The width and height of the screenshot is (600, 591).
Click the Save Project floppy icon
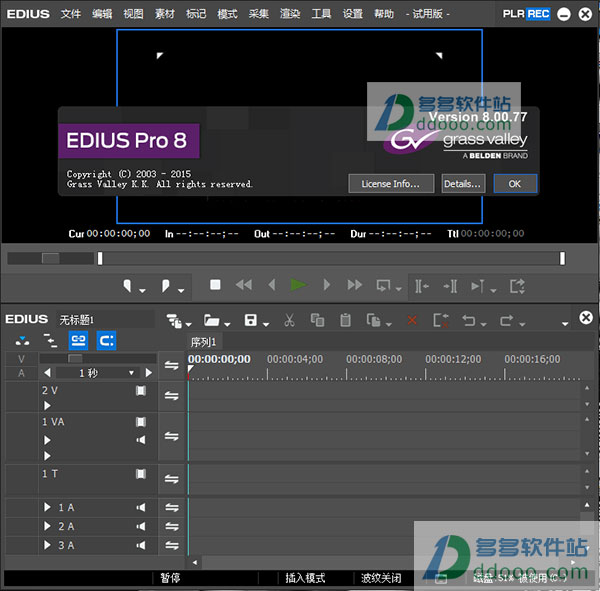tap(251, 320)
